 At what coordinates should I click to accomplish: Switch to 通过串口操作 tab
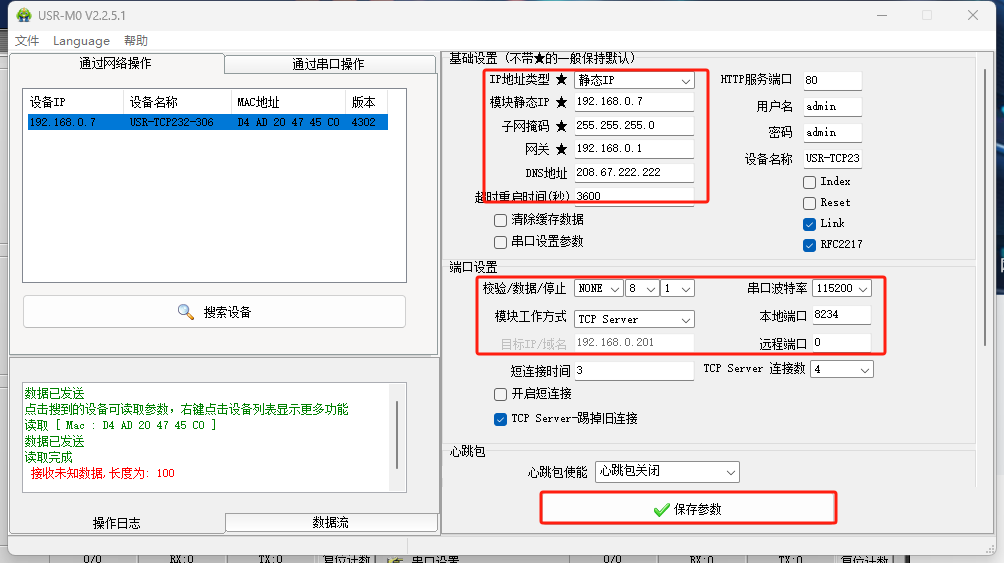tap(328, 64)
